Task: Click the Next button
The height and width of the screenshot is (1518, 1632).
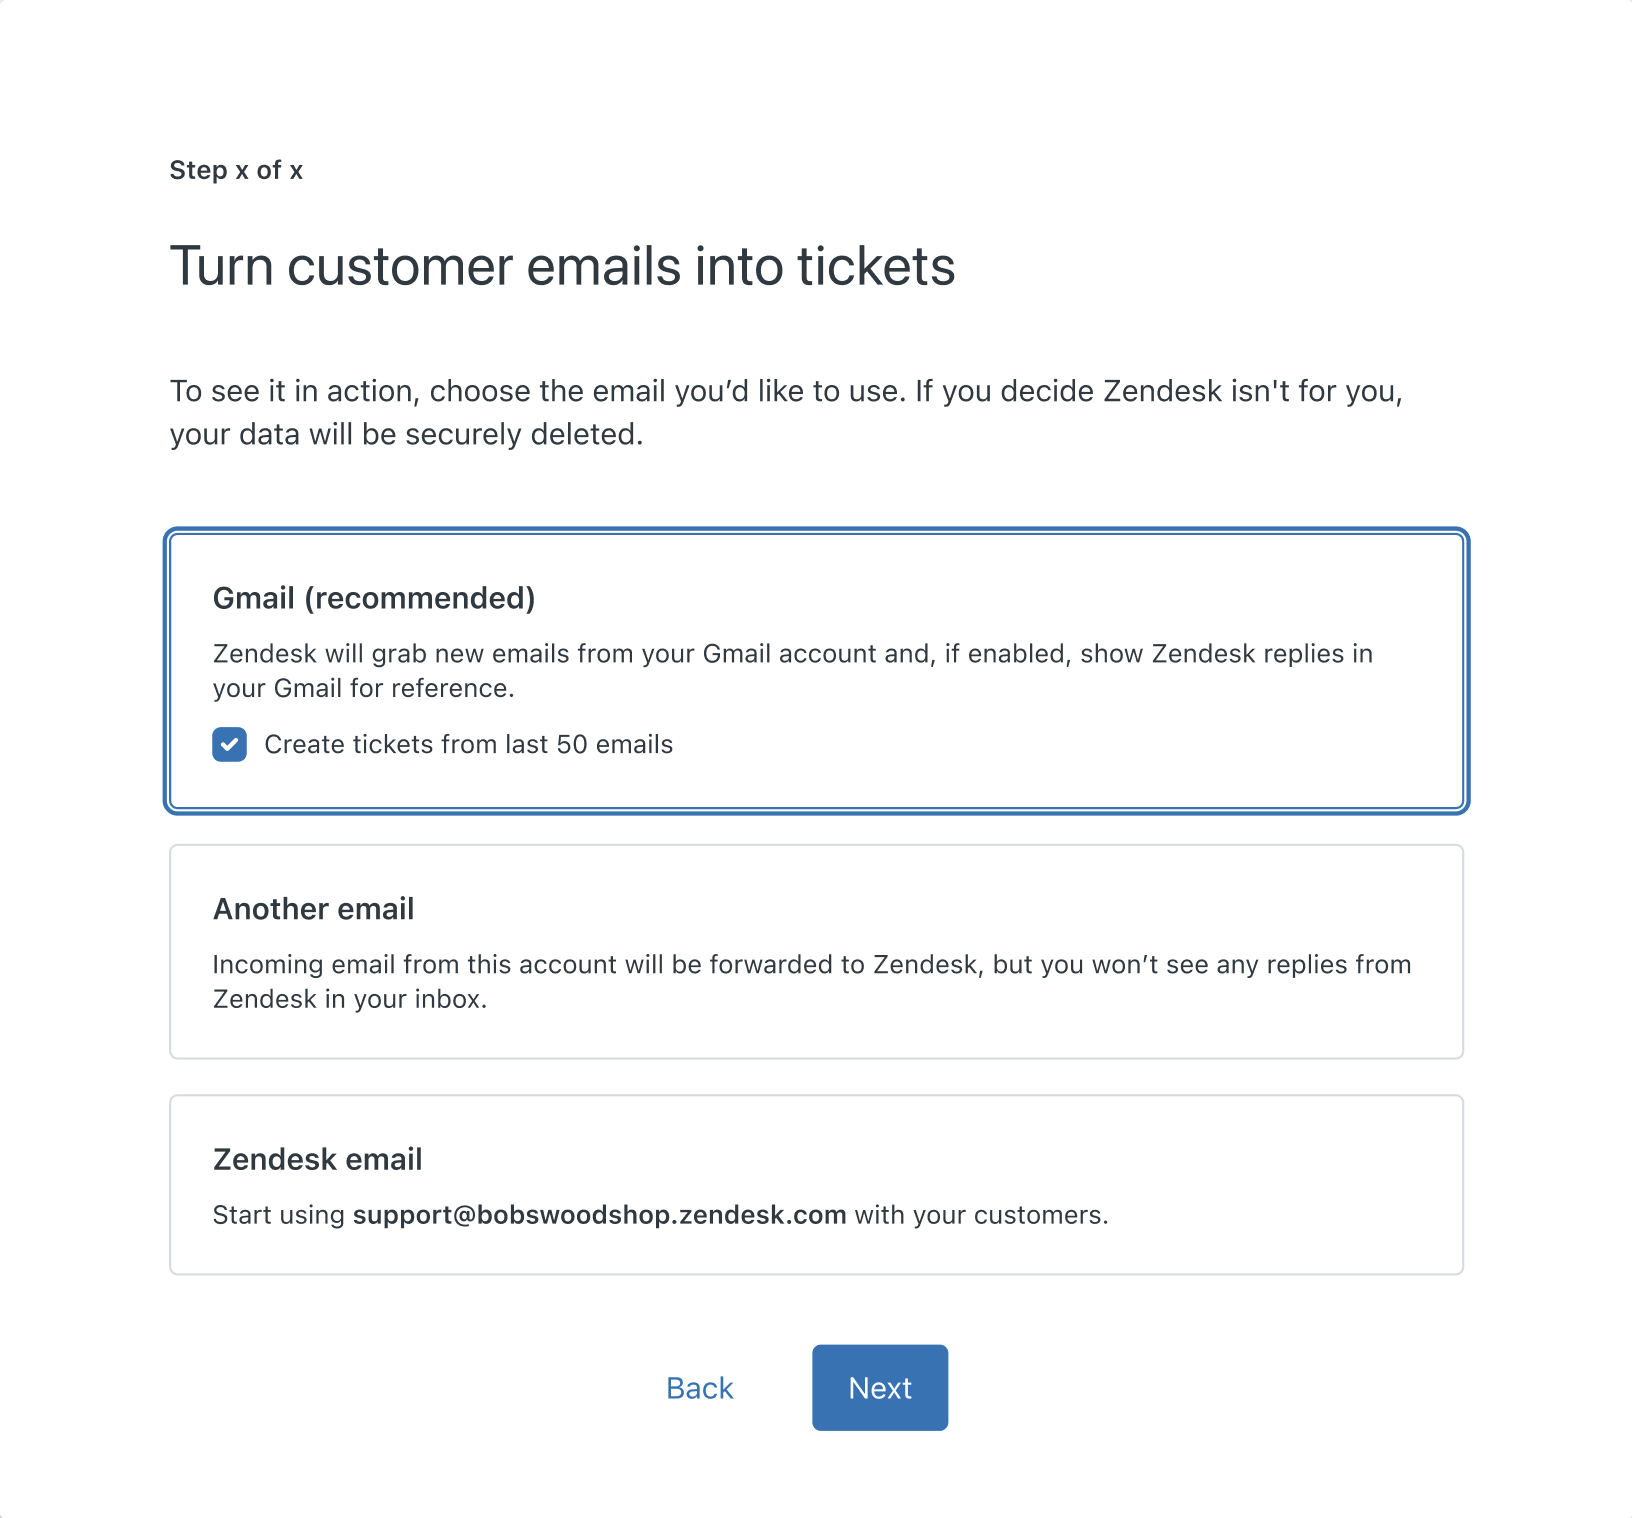Action: (880, 1387)
